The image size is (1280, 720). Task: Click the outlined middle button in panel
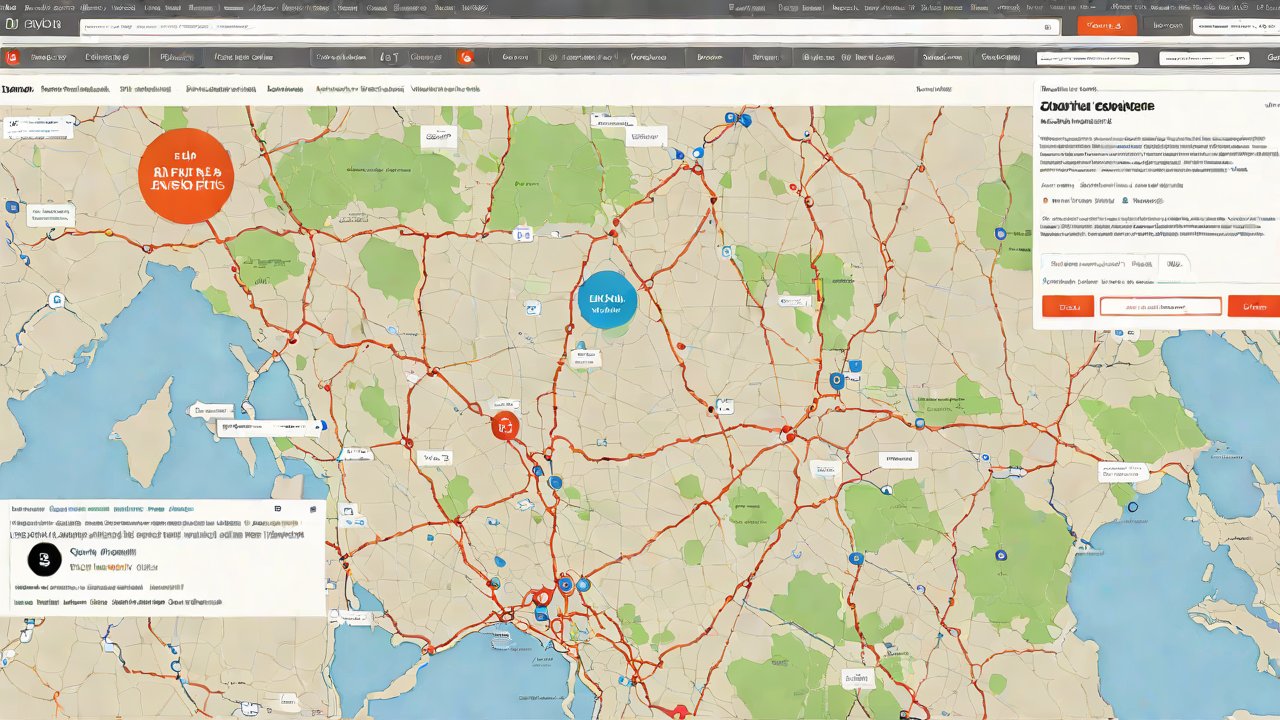point(1161,307)
